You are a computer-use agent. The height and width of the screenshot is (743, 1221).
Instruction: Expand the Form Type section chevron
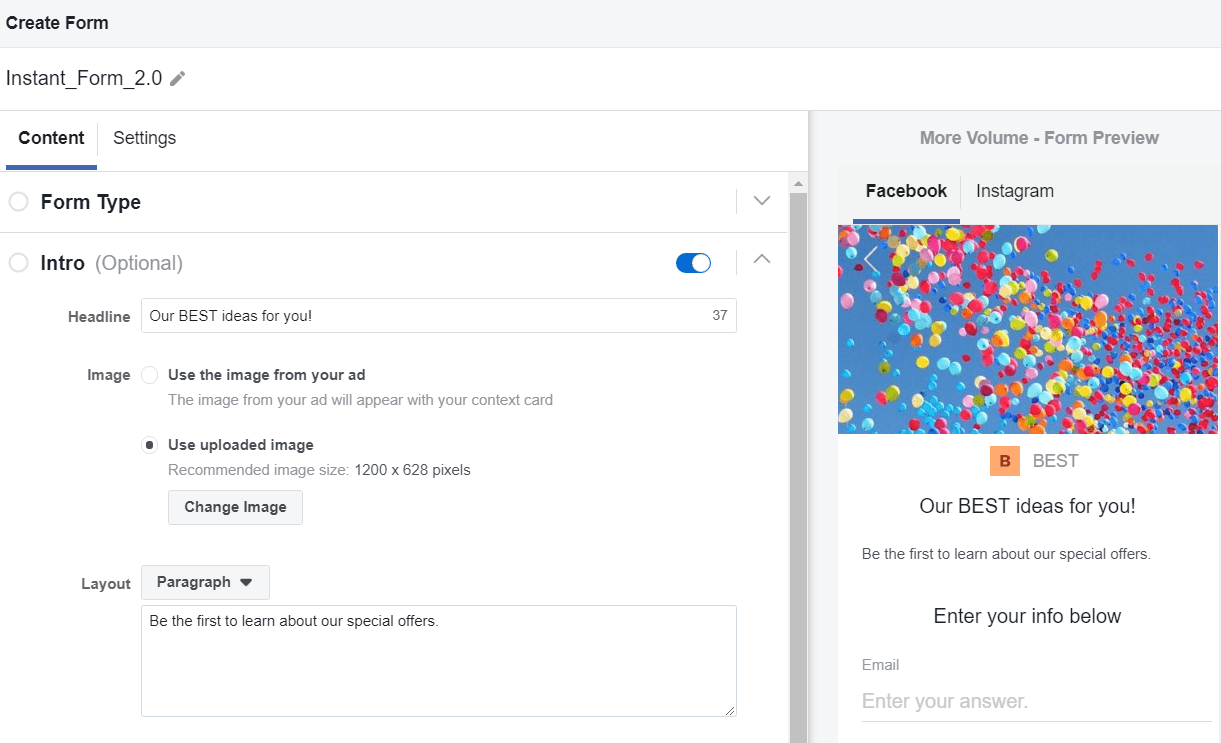pyautogui.click(x=762, y=201)
